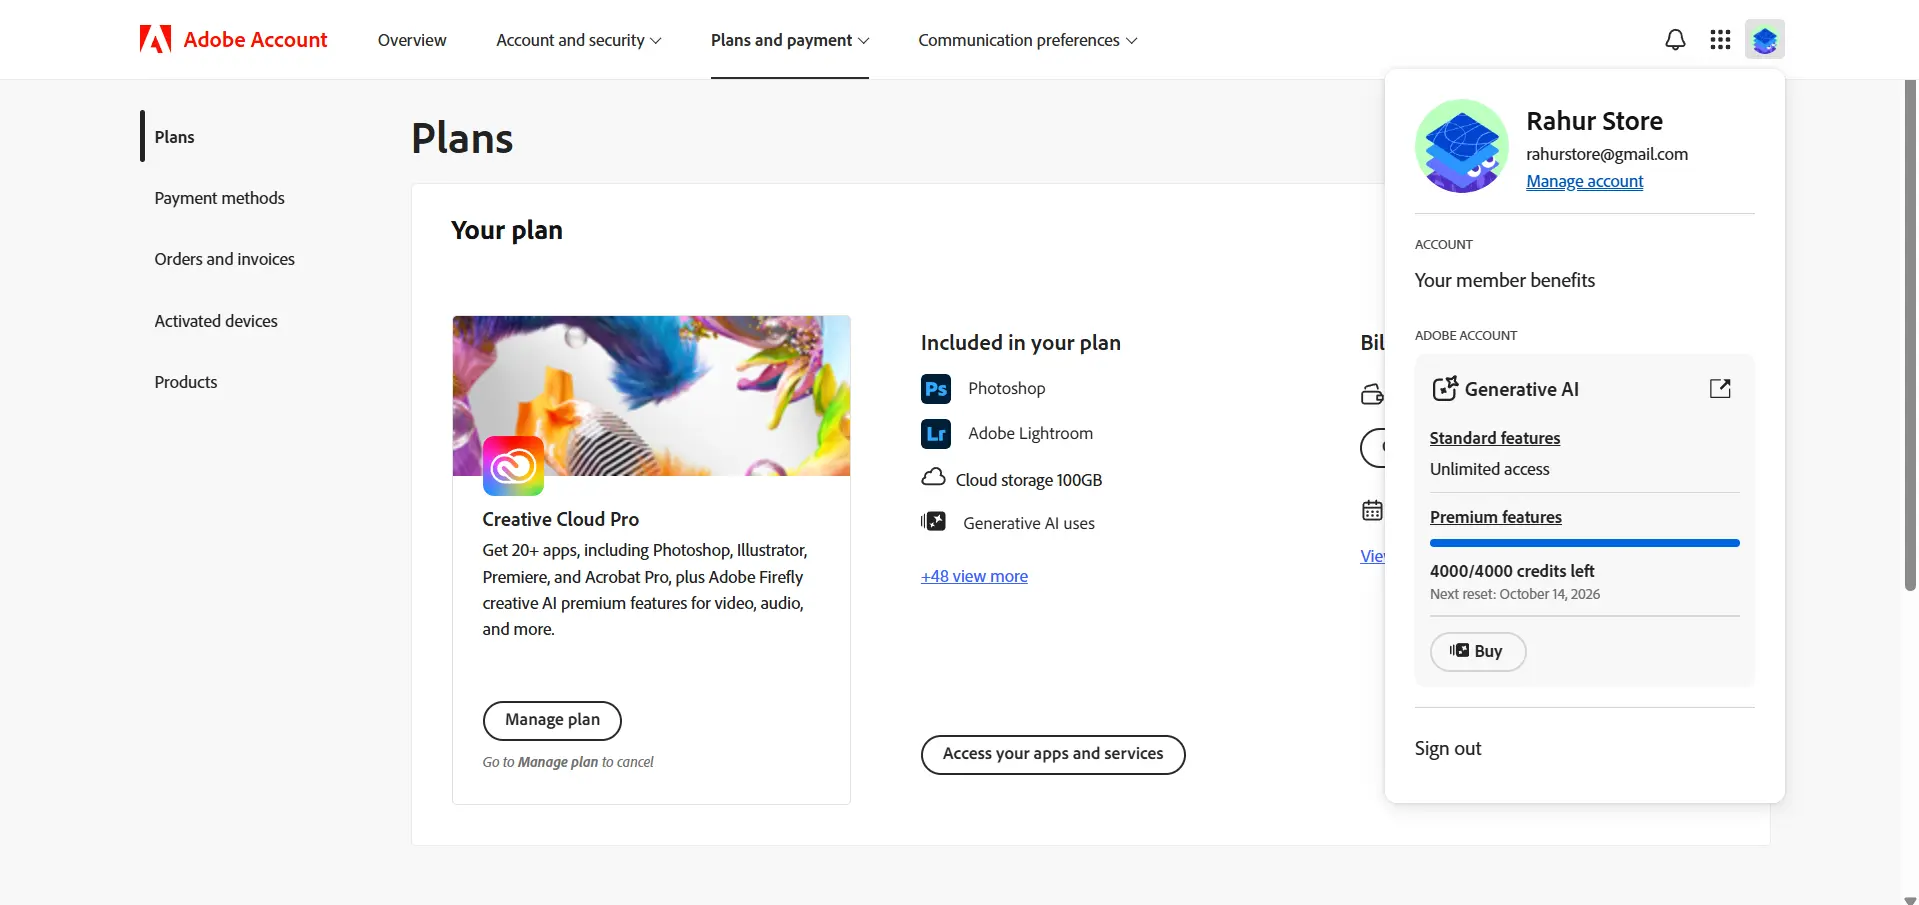The width and height of the screenshot is (1919, 905).
Task: Go to the Overview tab
Action: click(x=412, y=40)
